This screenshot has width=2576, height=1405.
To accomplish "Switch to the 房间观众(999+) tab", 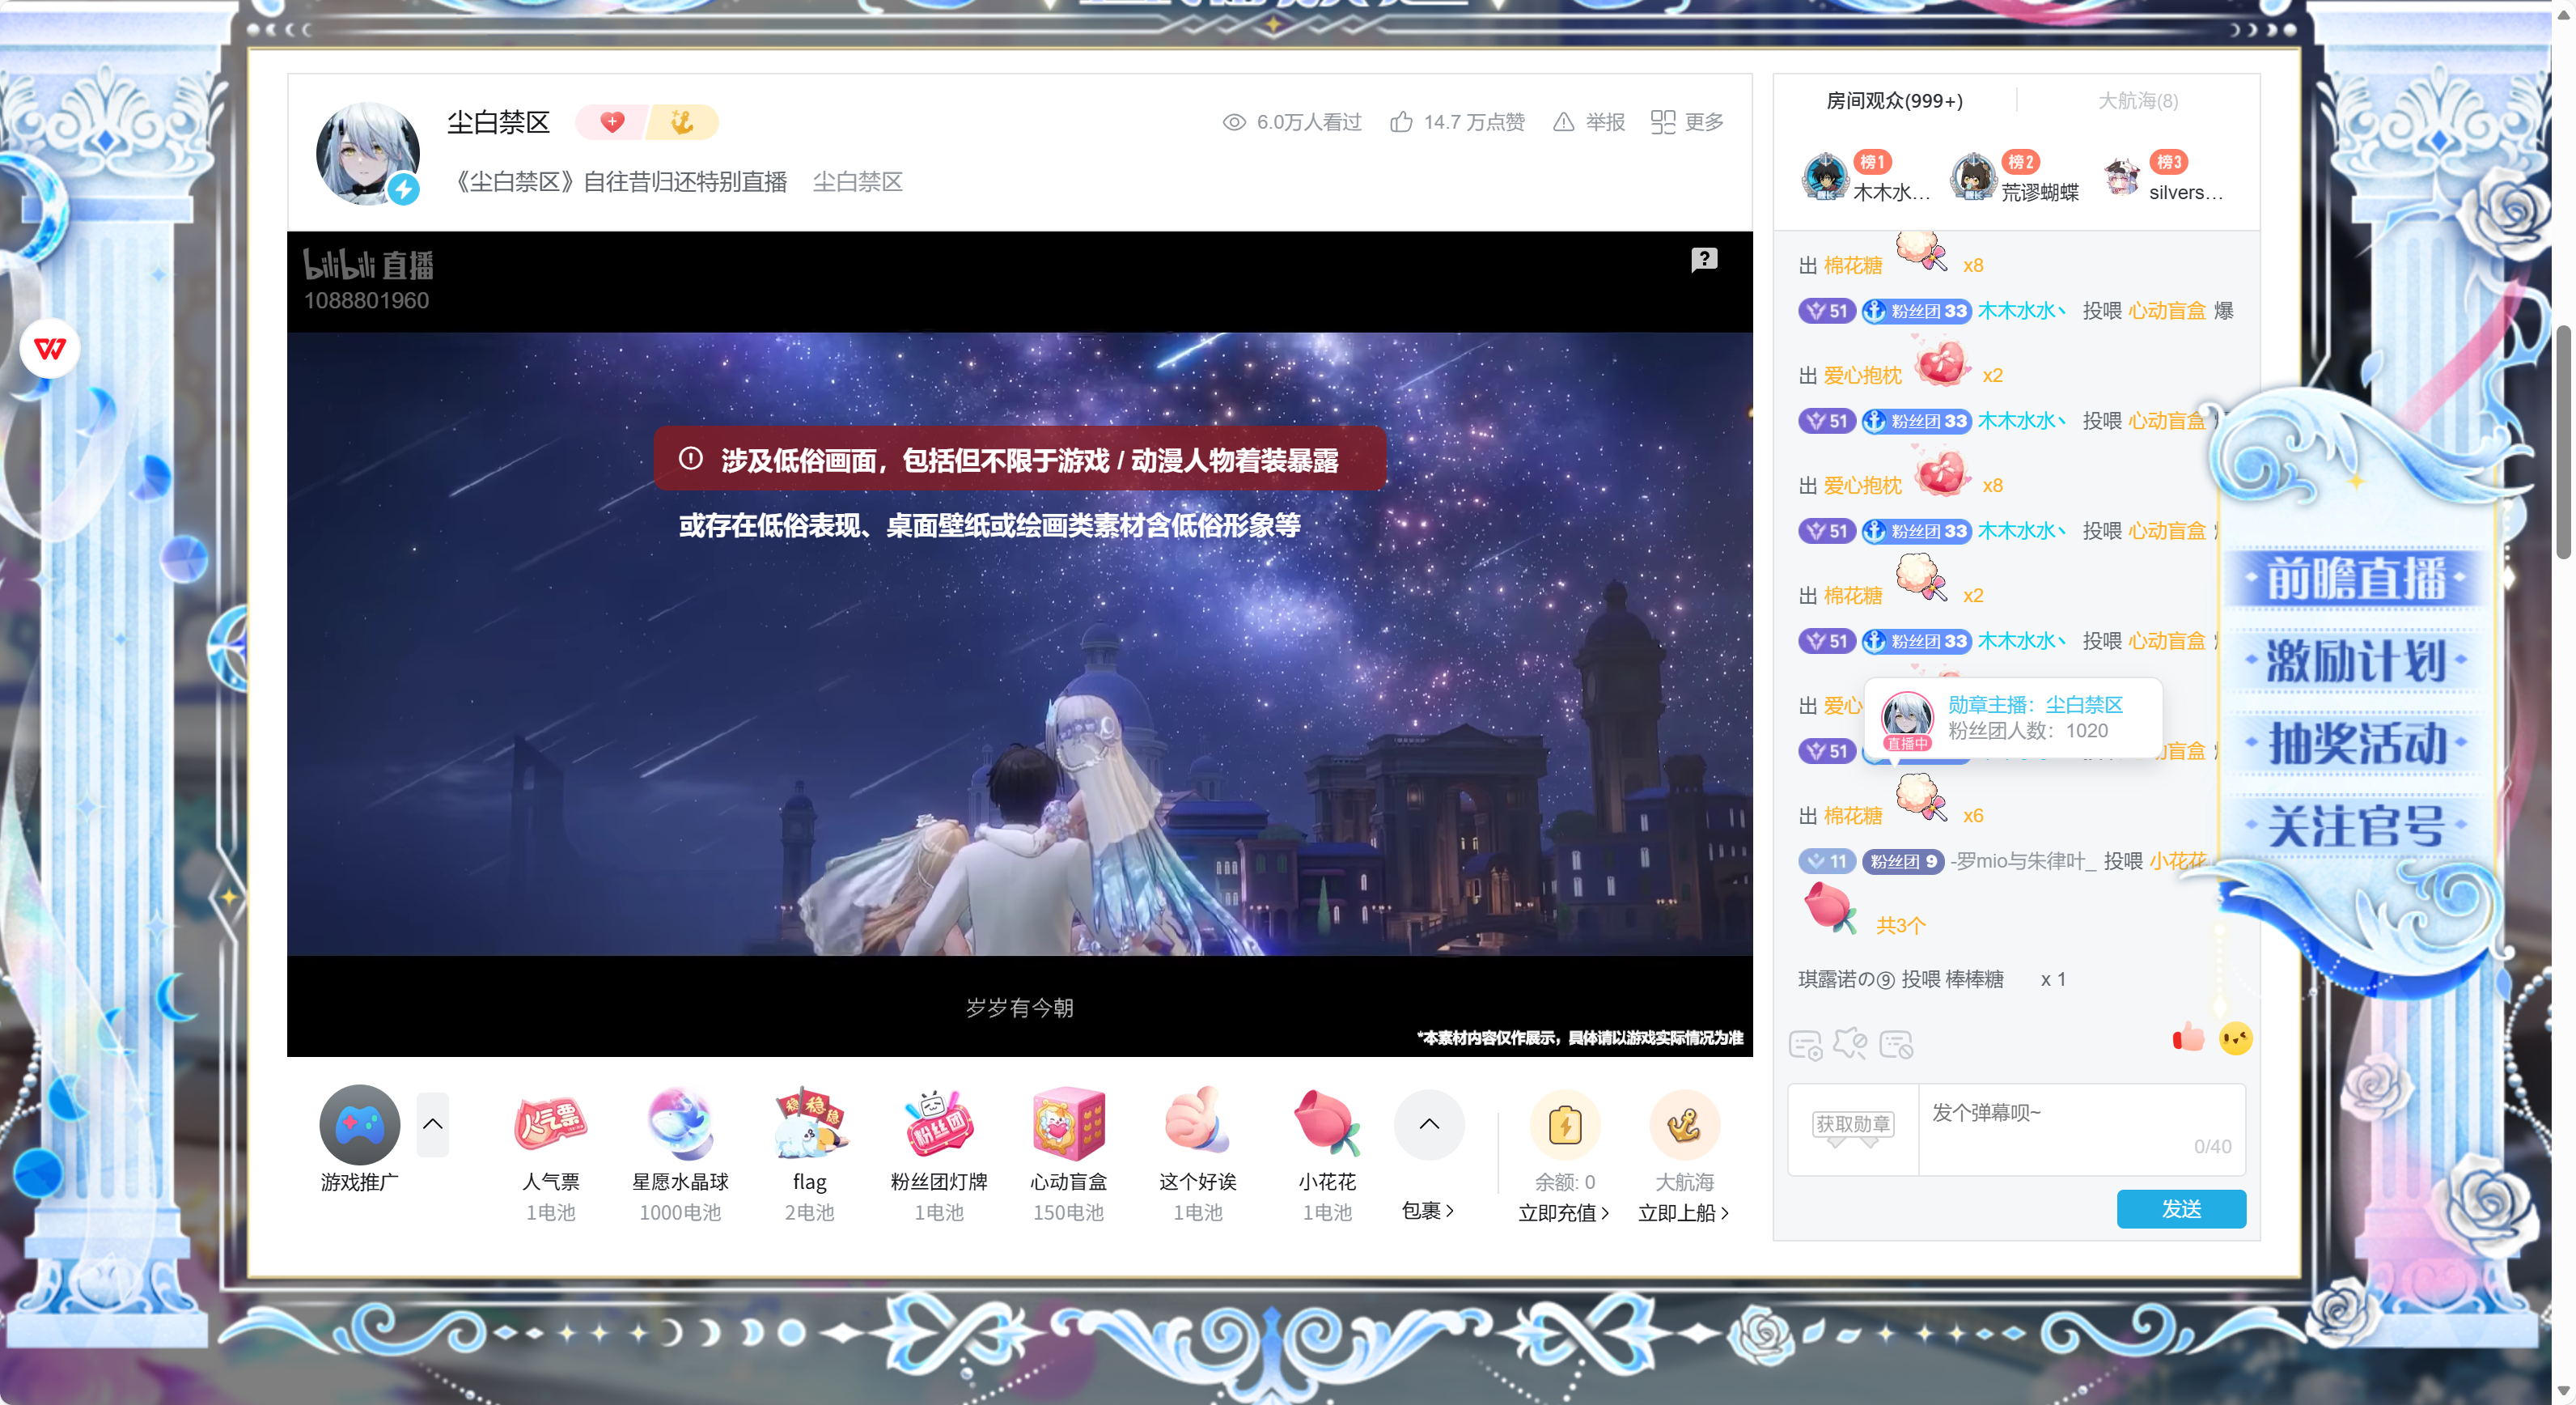I will [1894, 101].
